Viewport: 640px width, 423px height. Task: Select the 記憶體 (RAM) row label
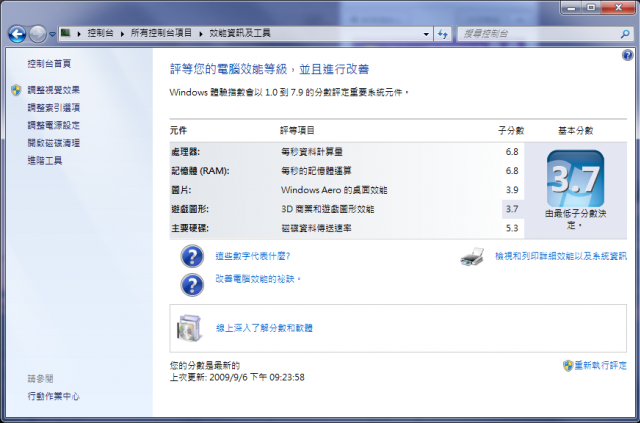click(200, 171)
